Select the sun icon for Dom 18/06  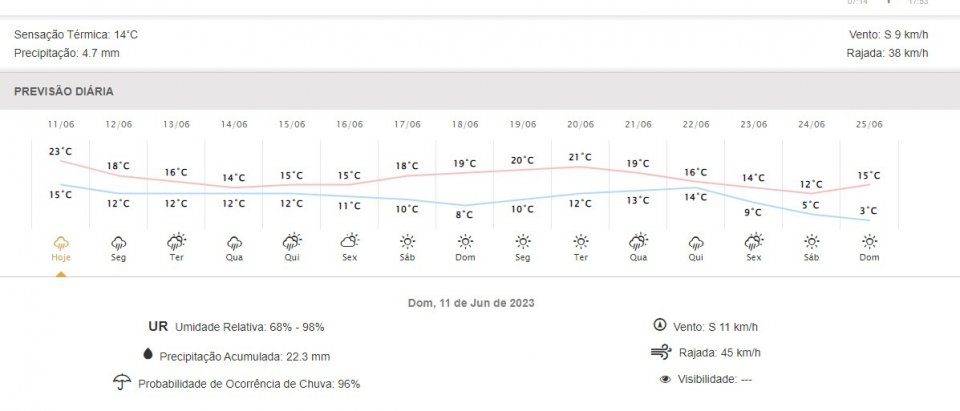(465, 241)
